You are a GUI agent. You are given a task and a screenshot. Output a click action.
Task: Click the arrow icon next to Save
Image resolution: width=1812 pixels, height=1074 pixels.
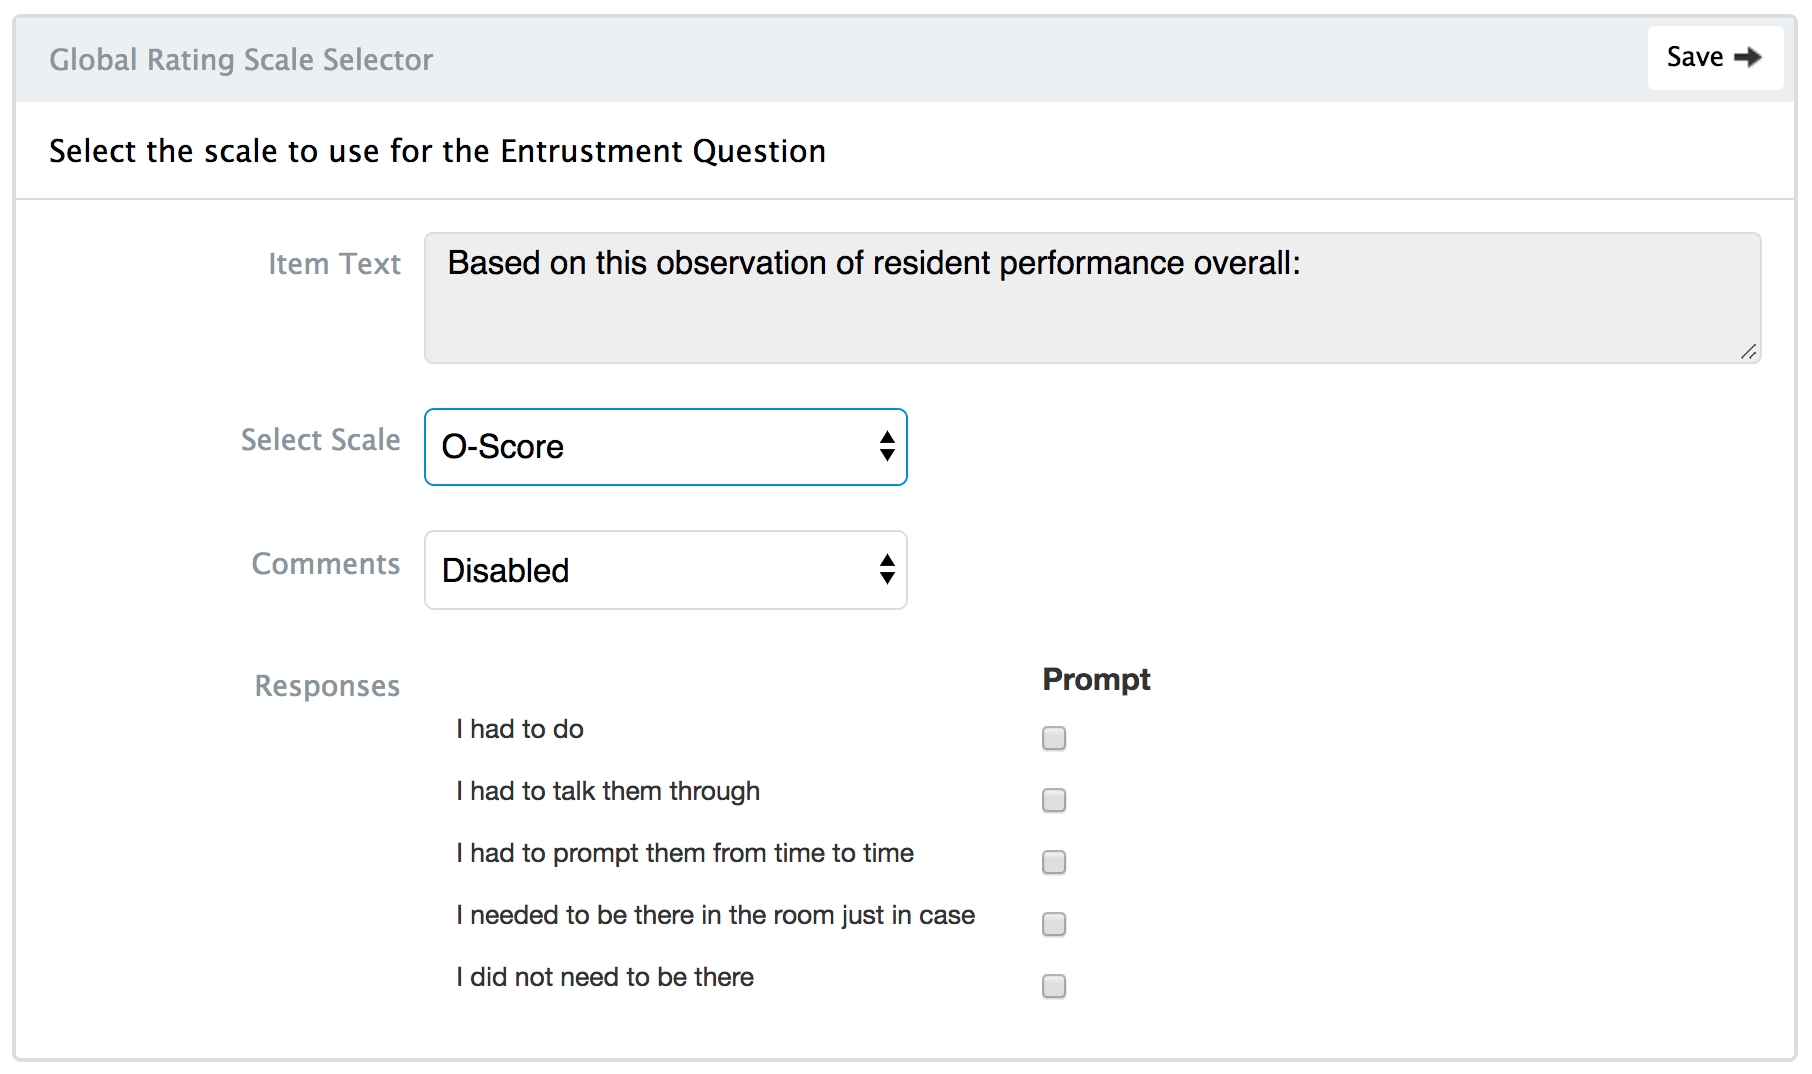coord(1747,58)
